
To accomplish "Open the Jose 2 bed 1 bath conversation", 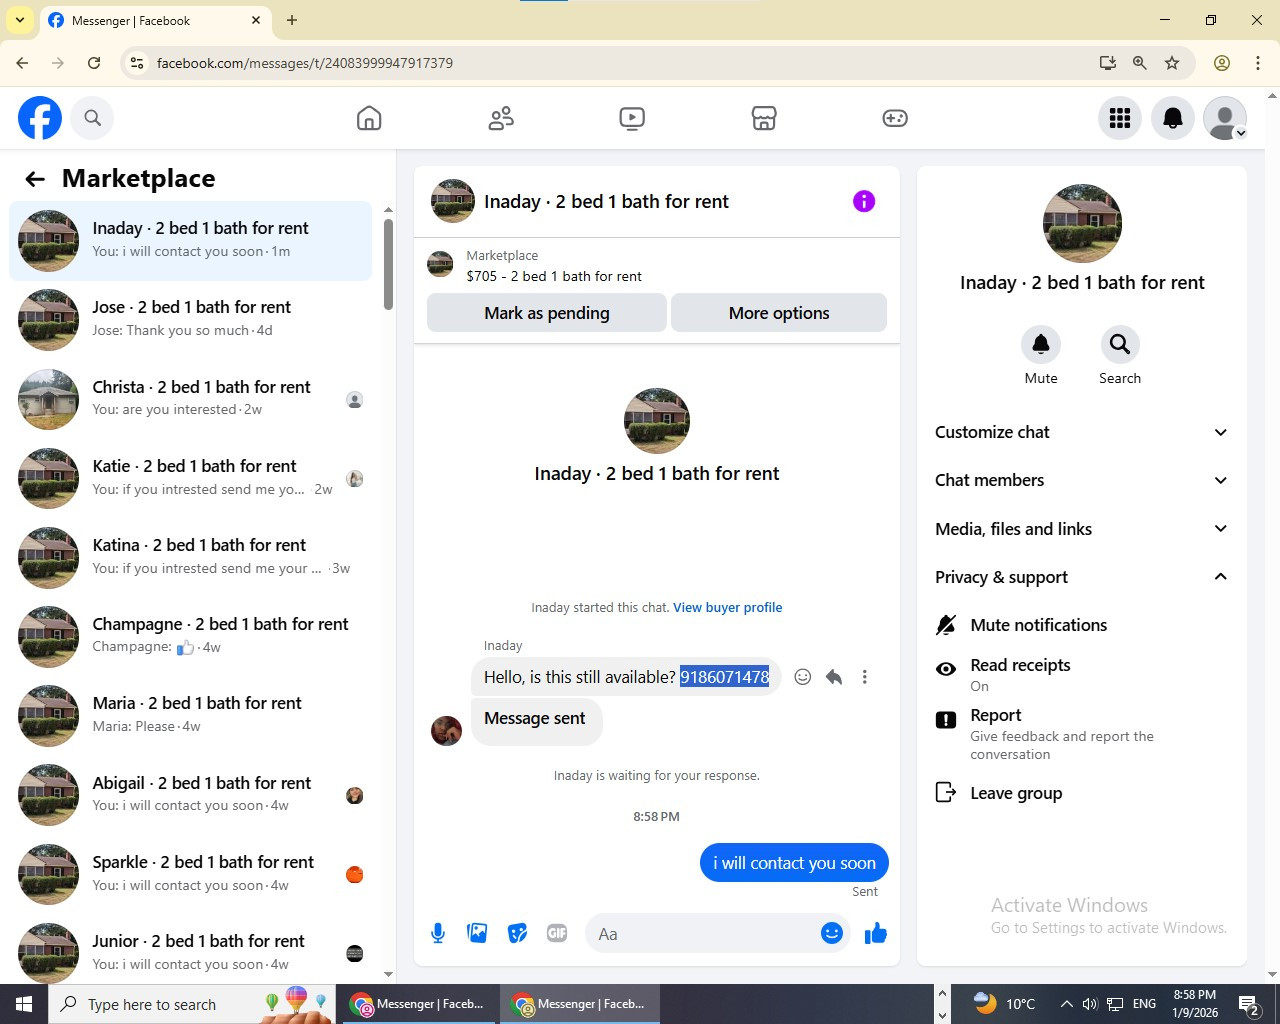I will click(190, 320).
